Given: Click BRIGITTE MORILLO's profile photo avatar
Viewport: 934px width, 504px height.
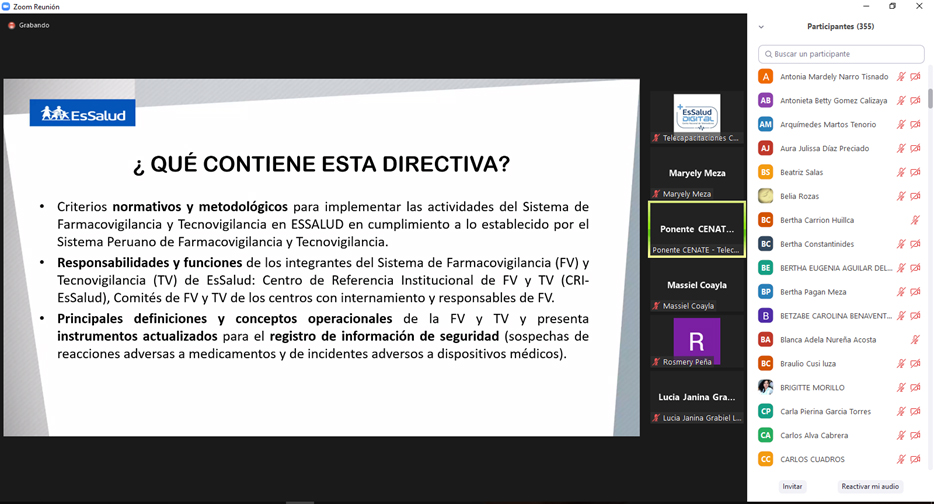Looking at the screenshot, I should pos(765,387).
